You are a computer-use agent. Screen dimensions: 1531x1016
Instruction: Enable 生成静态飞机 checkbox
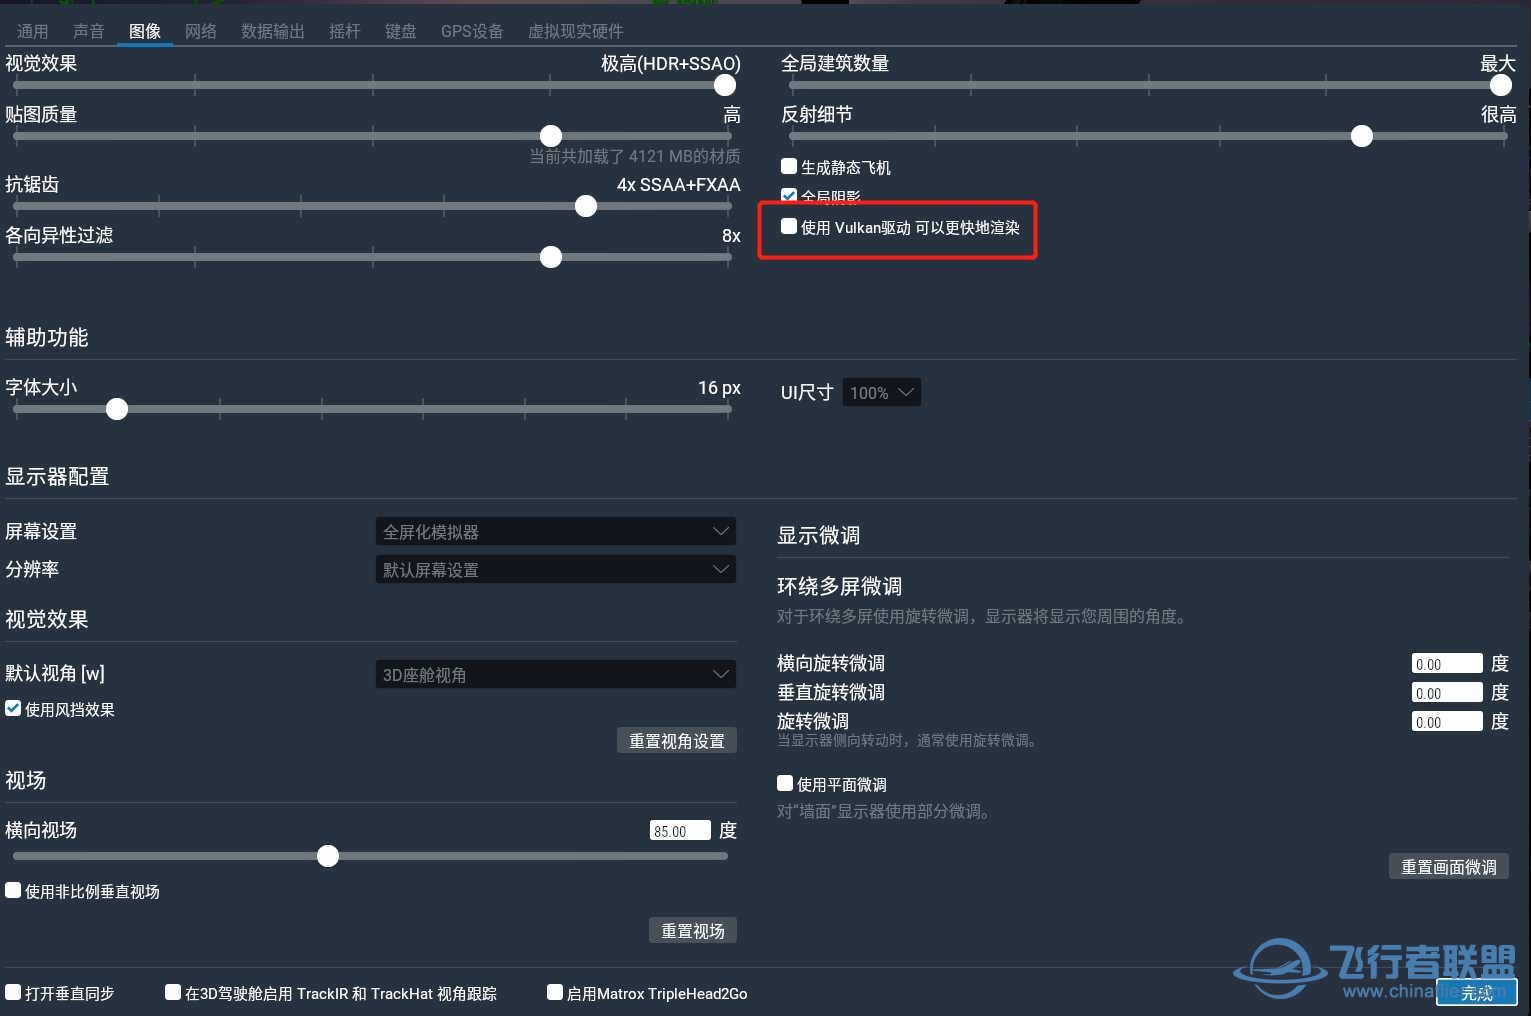click(789, 166)
